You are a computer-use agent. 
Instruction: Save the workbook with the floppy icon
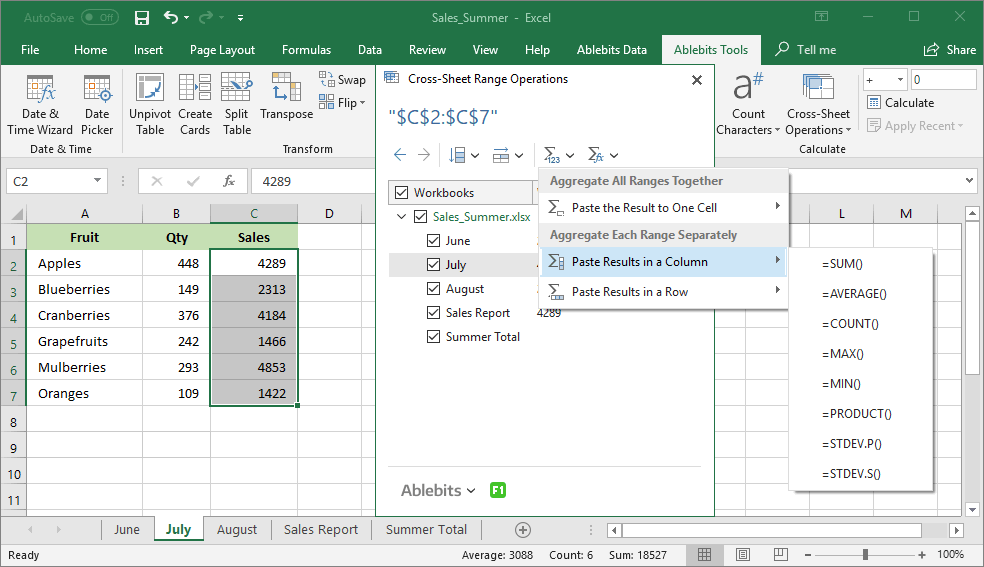click(x=142, y=18)
